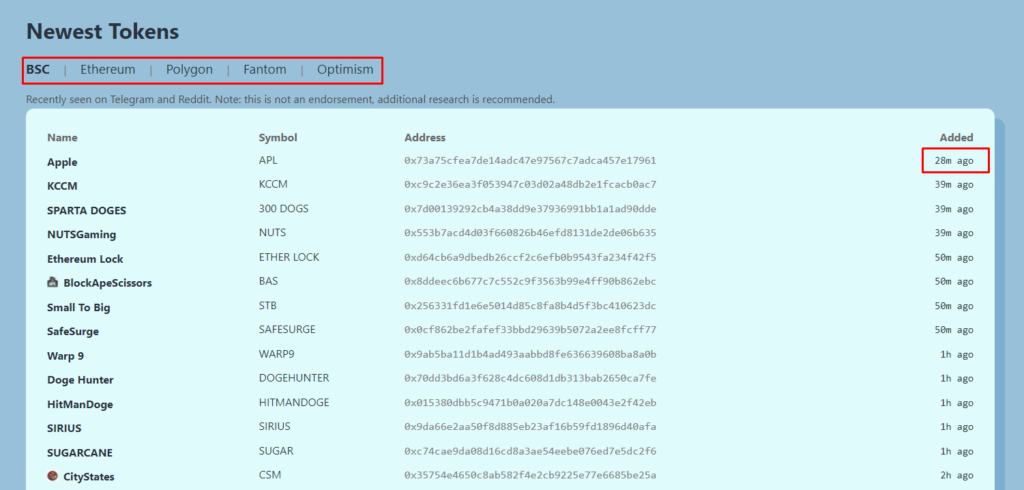Click the Address column header
The image size is (1024, 490).
424,138
